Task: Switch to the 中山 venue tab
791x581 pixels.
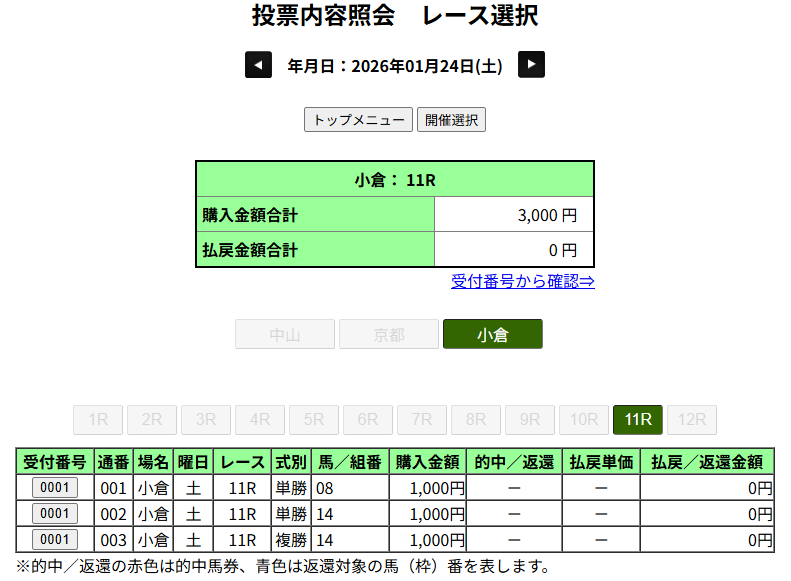Action: click(x=285, y=335)
